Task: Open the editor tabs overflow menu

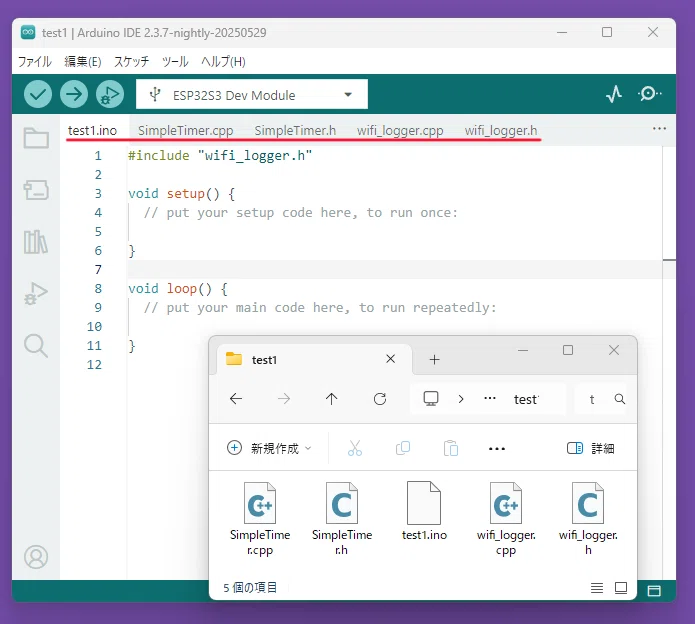Action: 660,129
